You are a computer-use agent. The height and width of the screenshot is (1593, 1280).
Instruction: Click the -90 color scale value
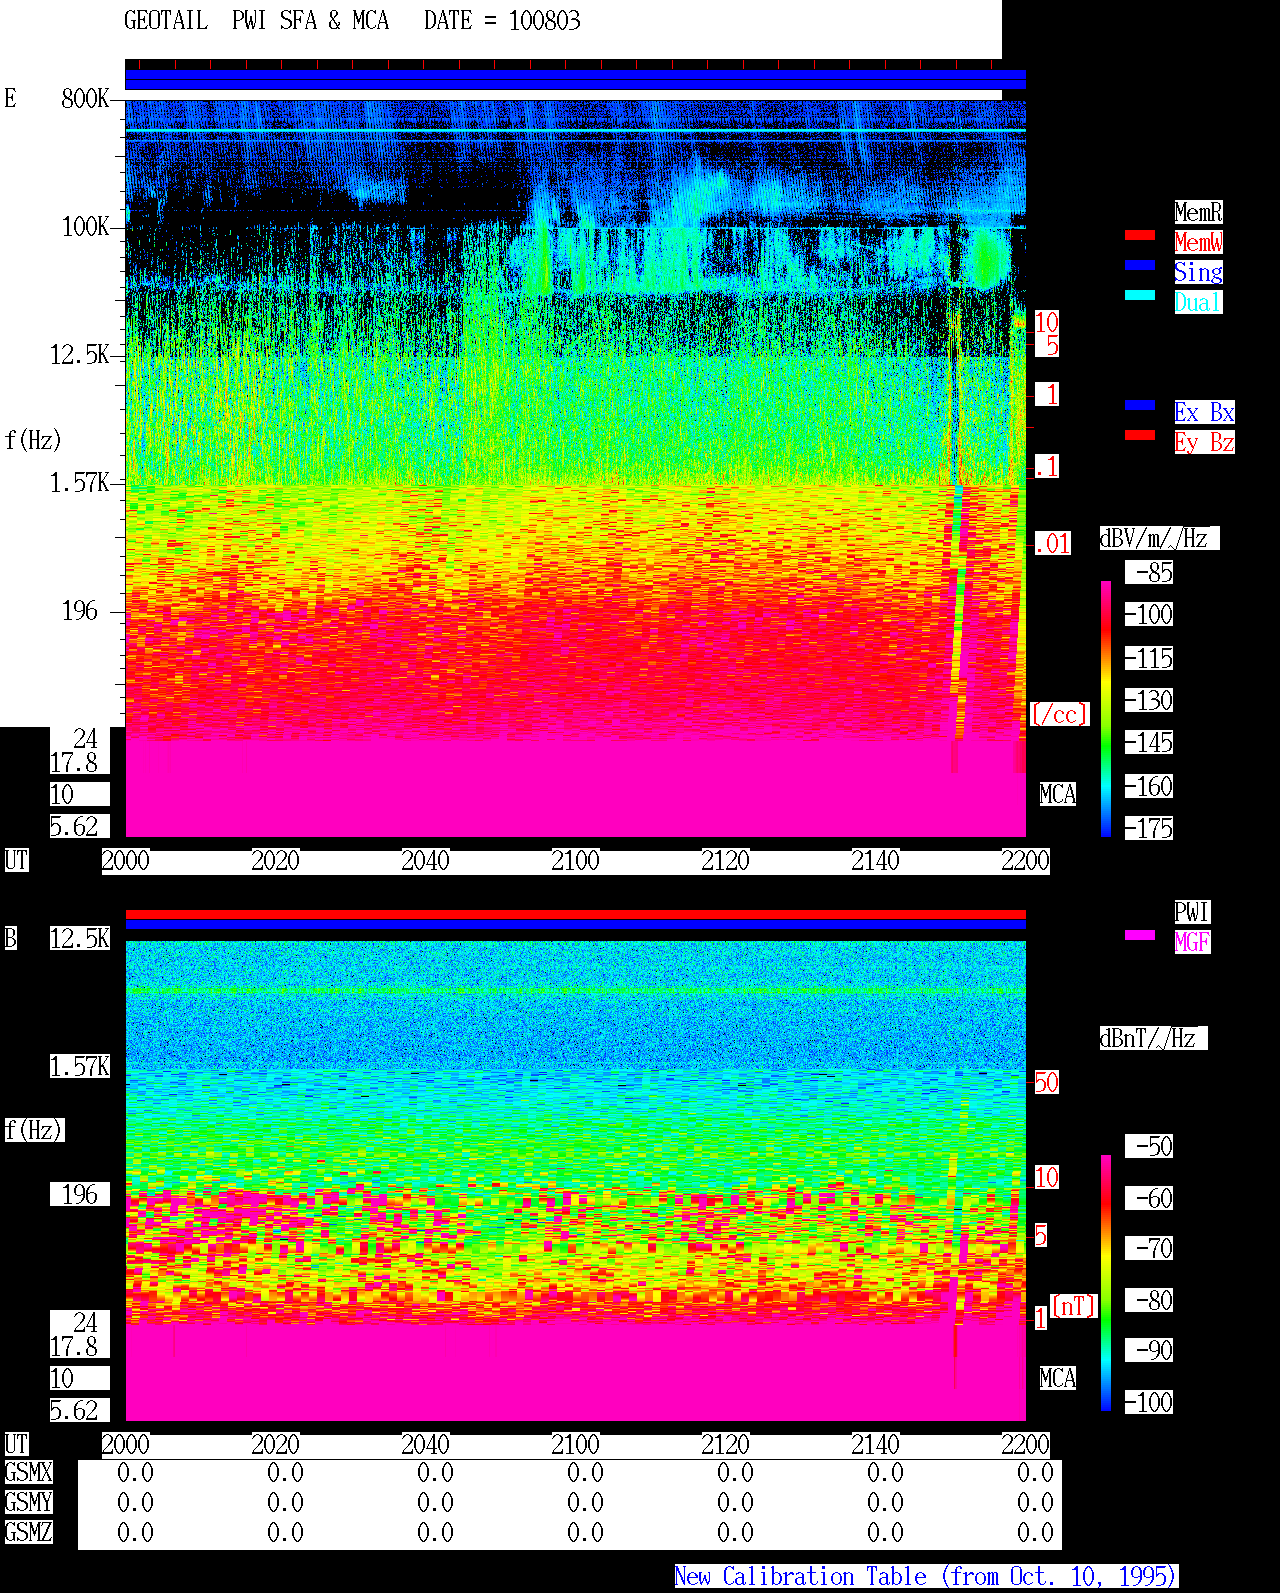pyautogui.click(x=1150, y=1350)
